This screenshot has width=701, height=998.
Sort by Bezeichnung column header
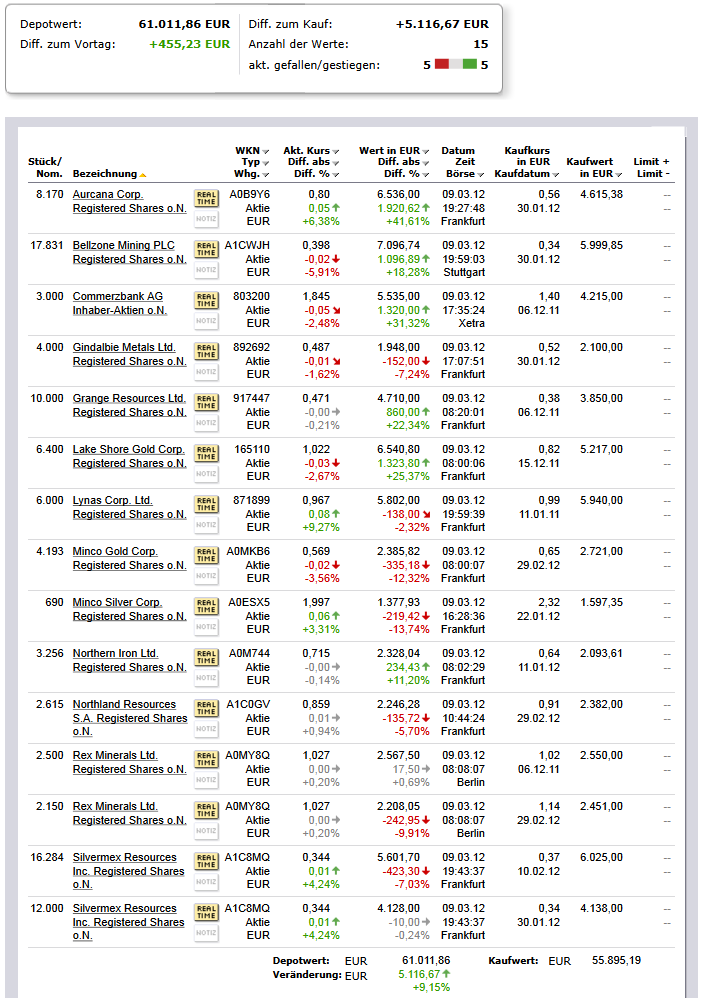[x=110, y=174]
